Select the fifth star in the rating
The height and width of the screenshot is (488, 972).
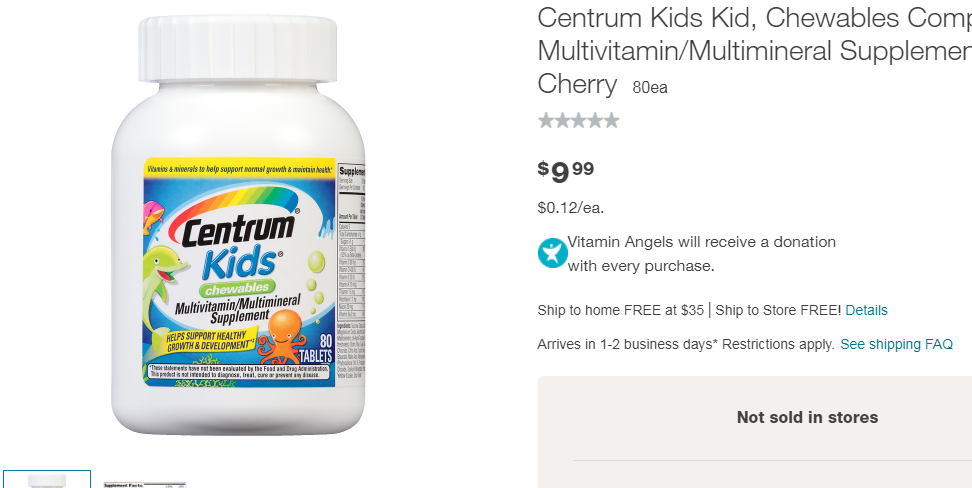point(611,120)
